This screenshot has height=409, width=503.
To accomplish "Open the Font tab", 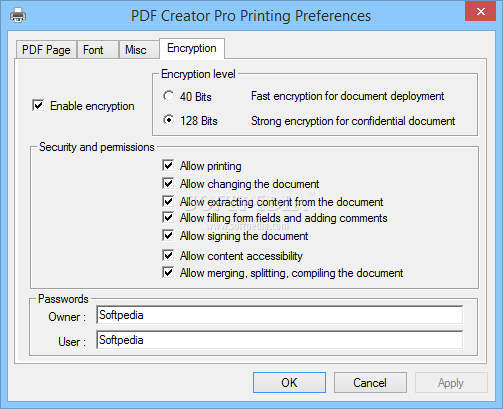I will [98, 50].
